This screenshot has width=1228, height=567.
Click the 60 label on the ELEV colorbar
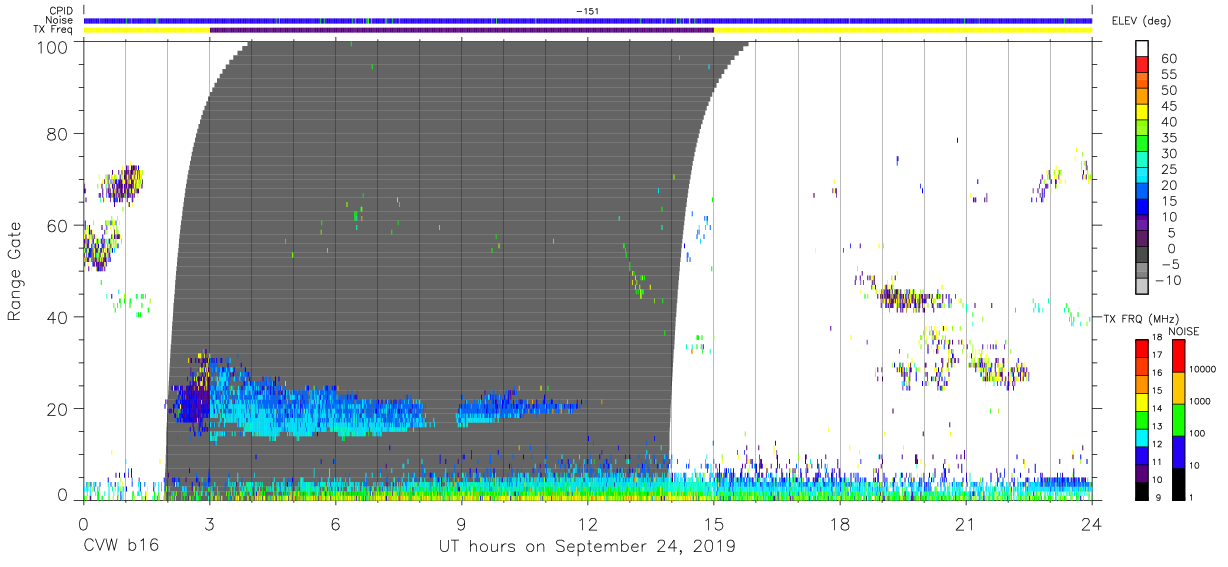coord(1169,59)
